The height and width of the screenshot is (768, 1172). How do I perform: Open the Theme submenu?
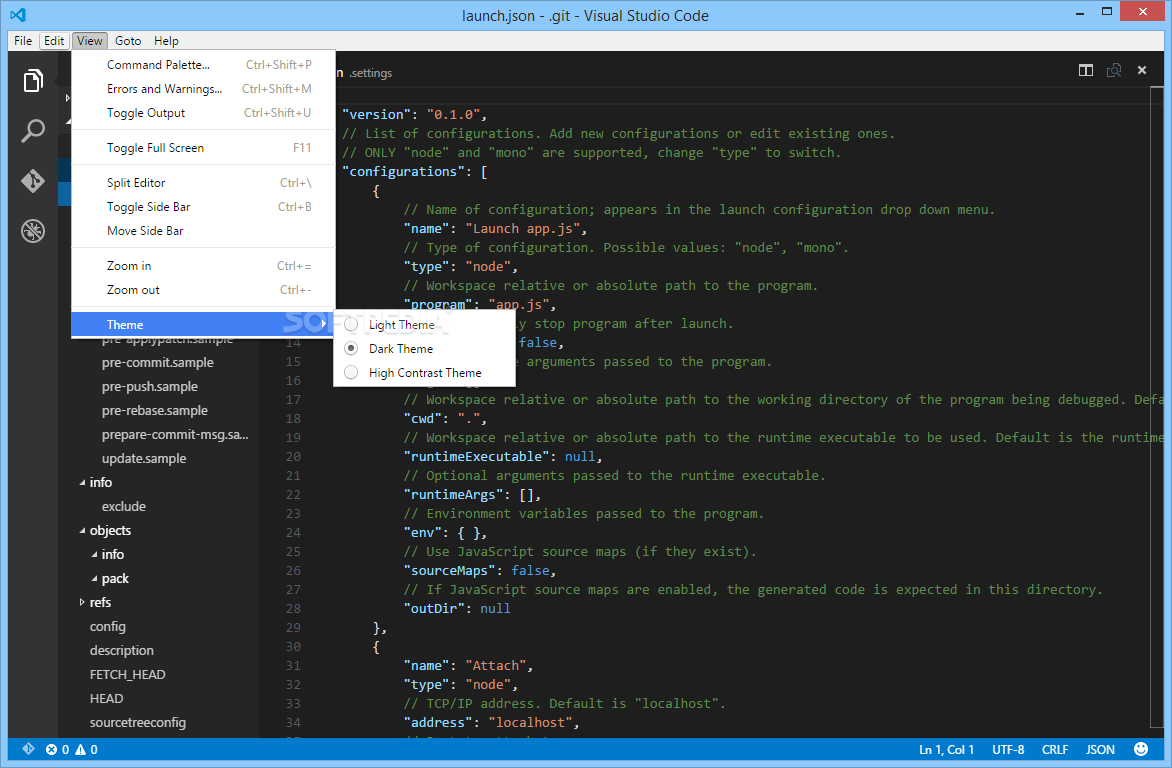[203, 325]
